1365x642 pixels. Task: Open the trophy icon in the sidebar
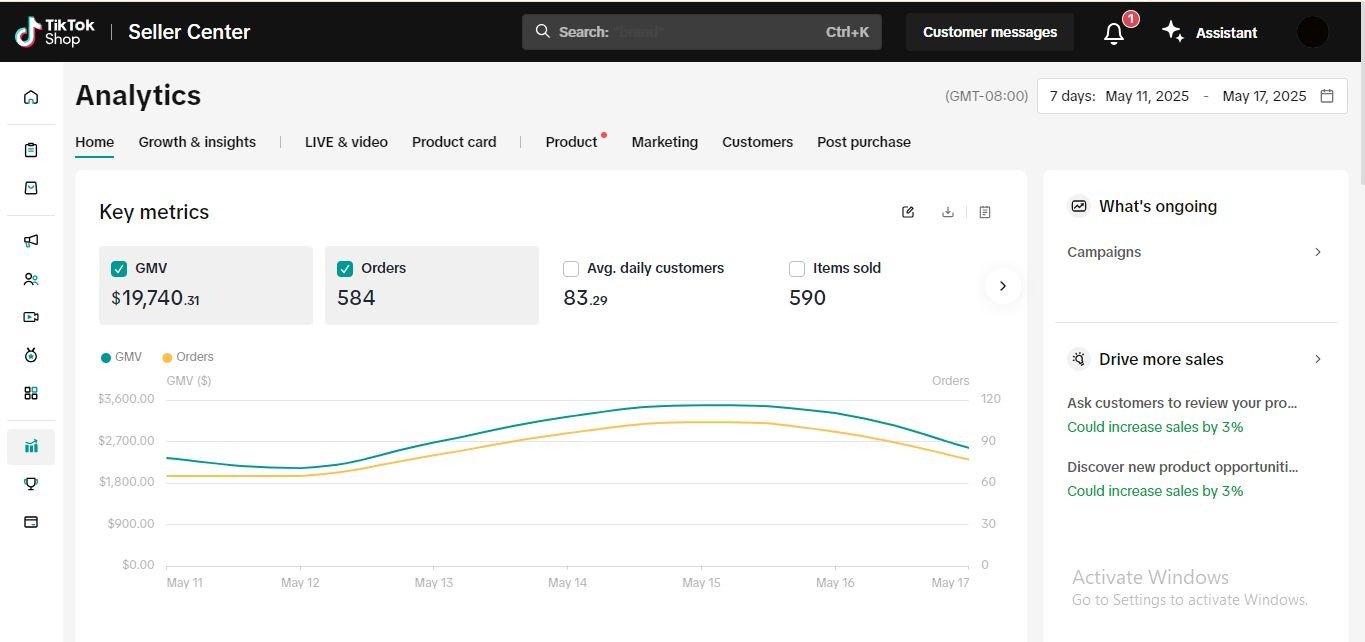click(31, 484)
